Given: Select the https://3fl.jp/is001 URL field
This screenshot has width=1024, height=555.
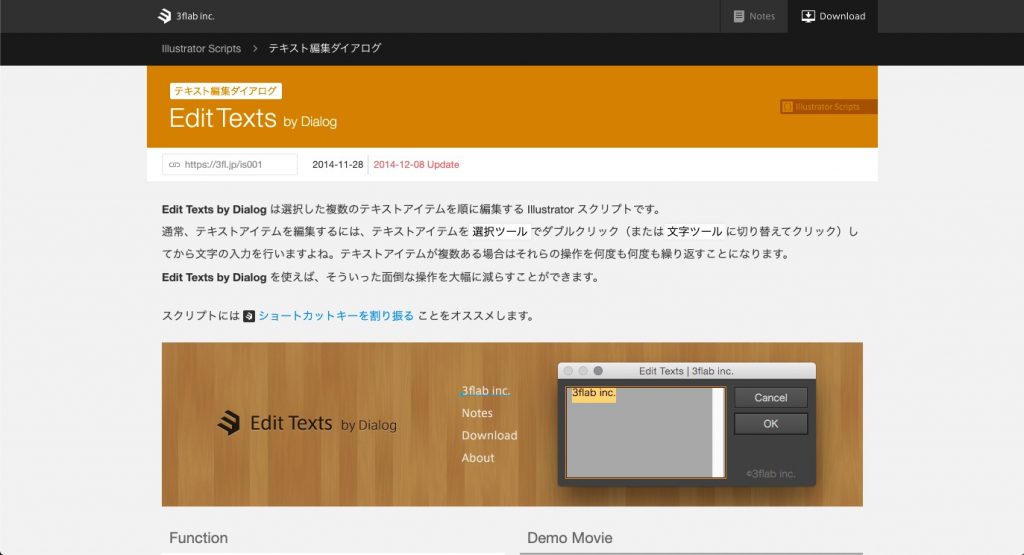Looking at the screenshot, I should pyautogui.click(x=230, y=165).
